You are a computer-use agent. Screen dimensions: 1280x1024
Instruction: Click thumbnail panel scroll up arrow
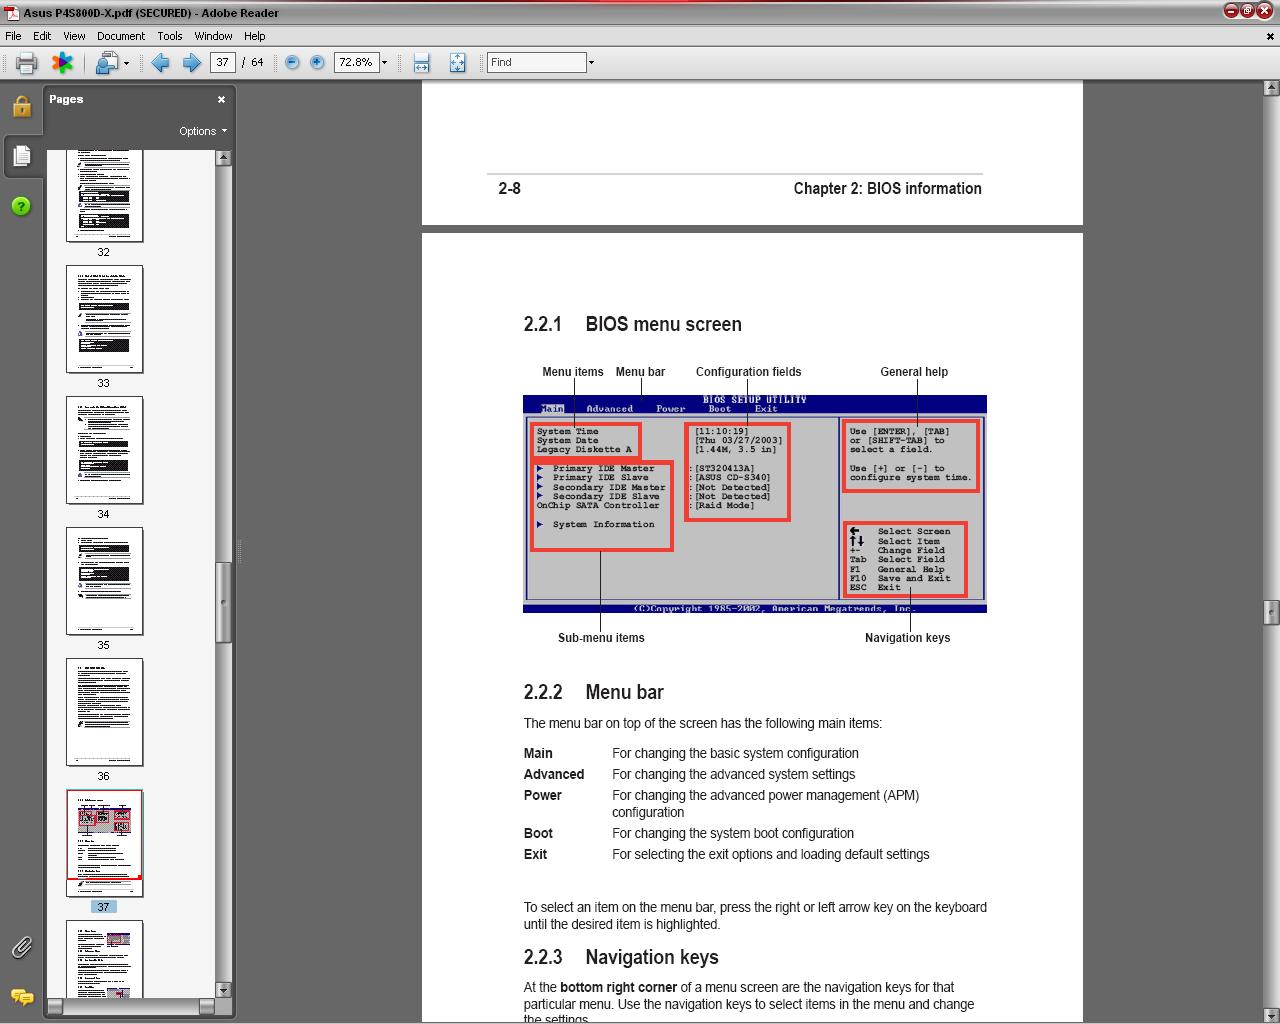(223, 158)
